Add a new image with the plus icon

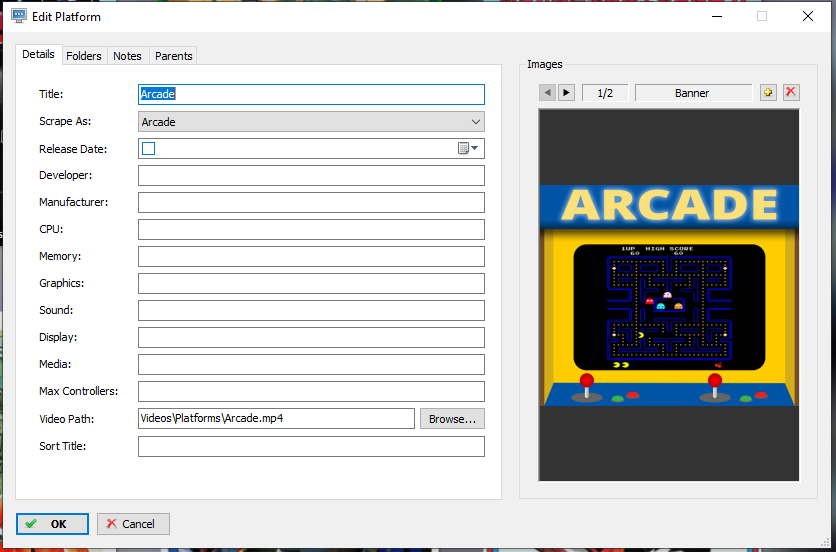pyautogui.click(x=768, y=93)
